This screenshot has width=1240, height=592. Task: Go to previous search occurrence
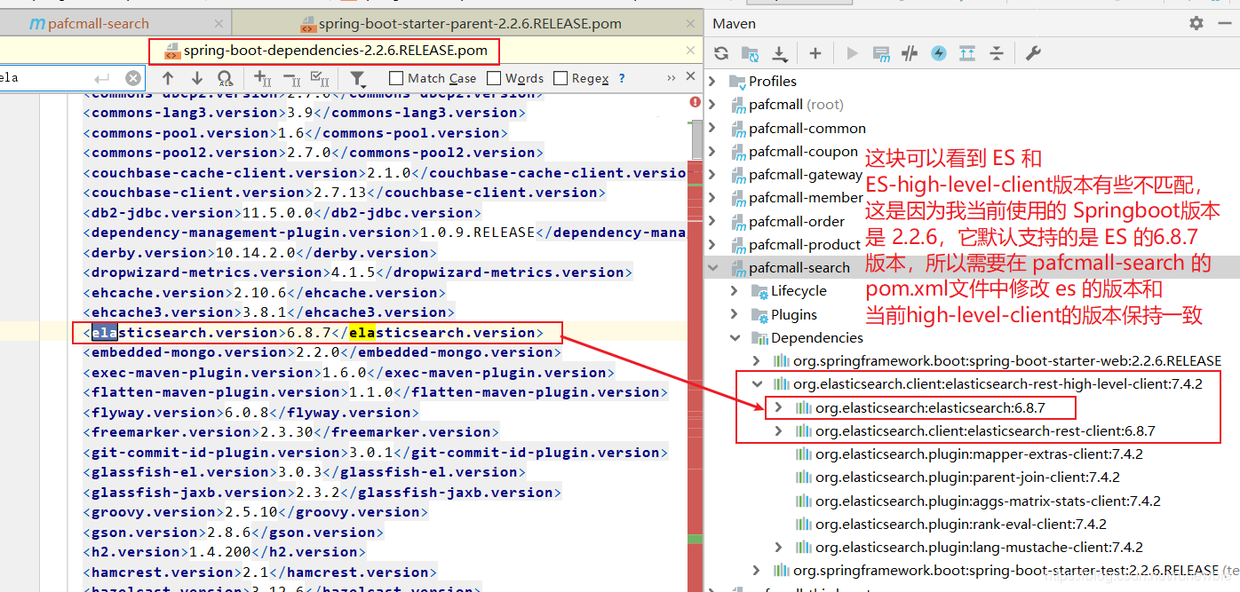(x=168, y=78)
